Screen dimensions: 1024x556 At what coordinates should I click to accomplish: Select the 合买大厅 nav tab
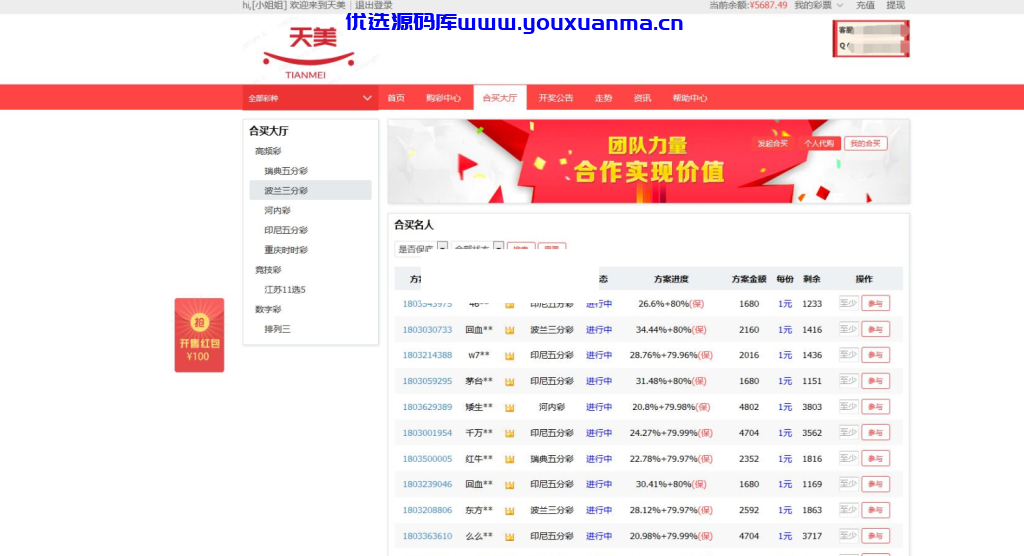pos(500,98)
